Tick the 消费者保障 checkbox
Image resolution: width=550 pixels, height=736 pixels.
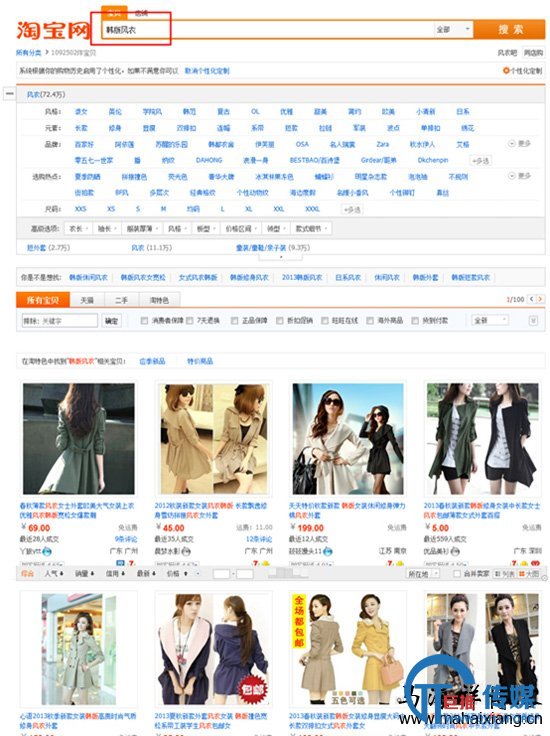[x=145, y=321]
